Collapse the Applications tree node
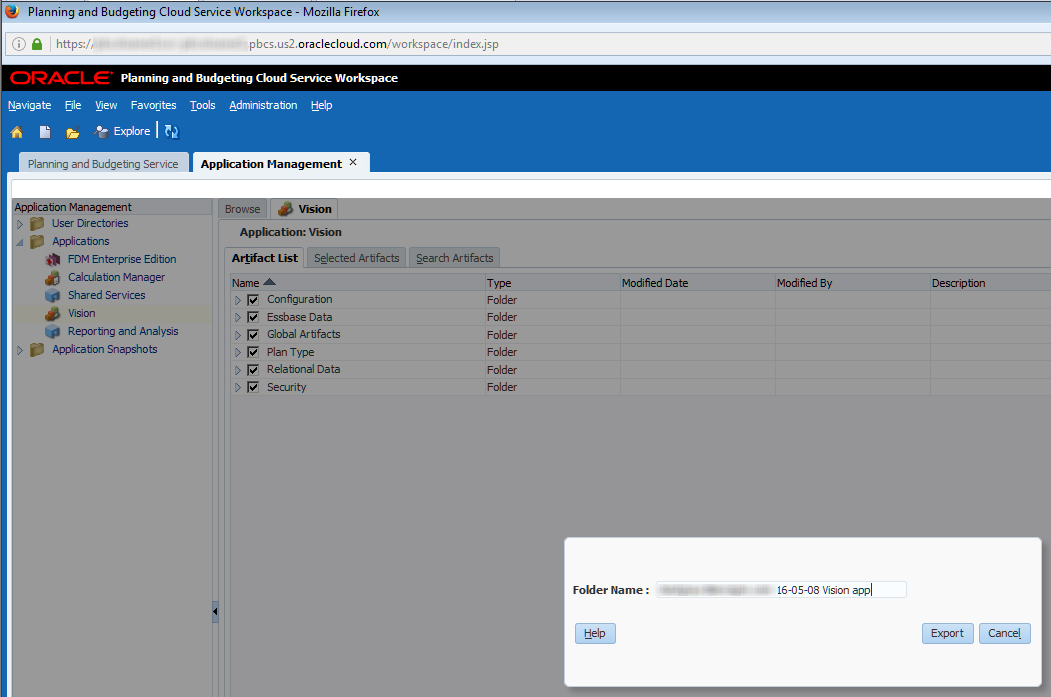1051x697 pixels. pyautogui.click(x=20, y=242)
